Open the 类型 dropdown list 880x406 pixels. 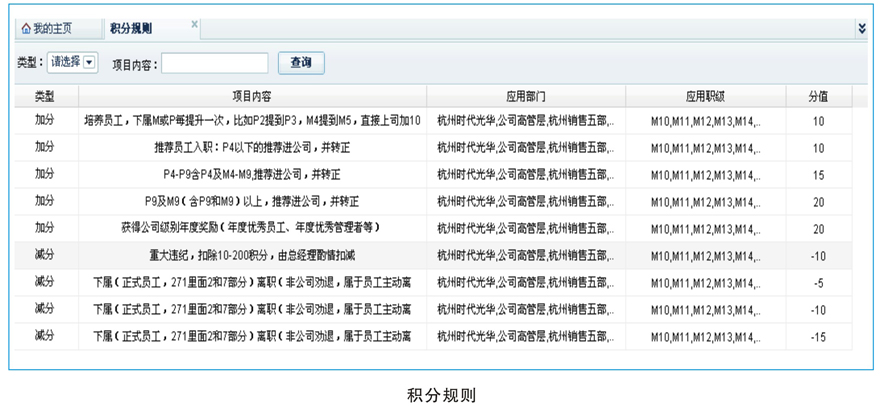click(x=89, y=63)
